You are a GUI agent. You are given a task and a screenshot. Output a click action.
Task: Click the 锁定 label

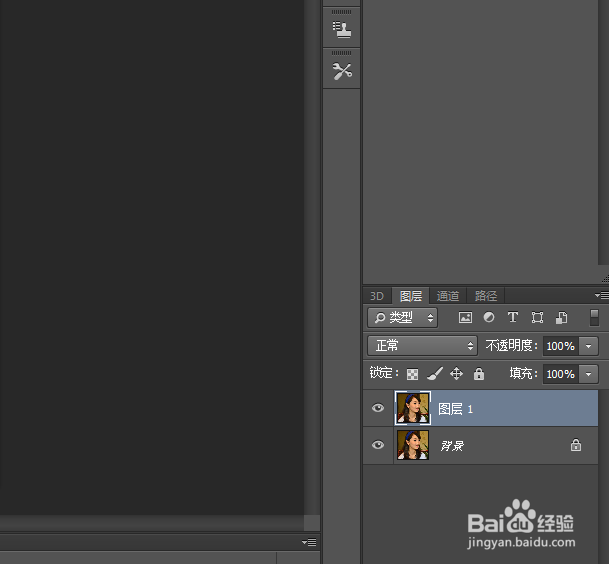tap(384, 373)
